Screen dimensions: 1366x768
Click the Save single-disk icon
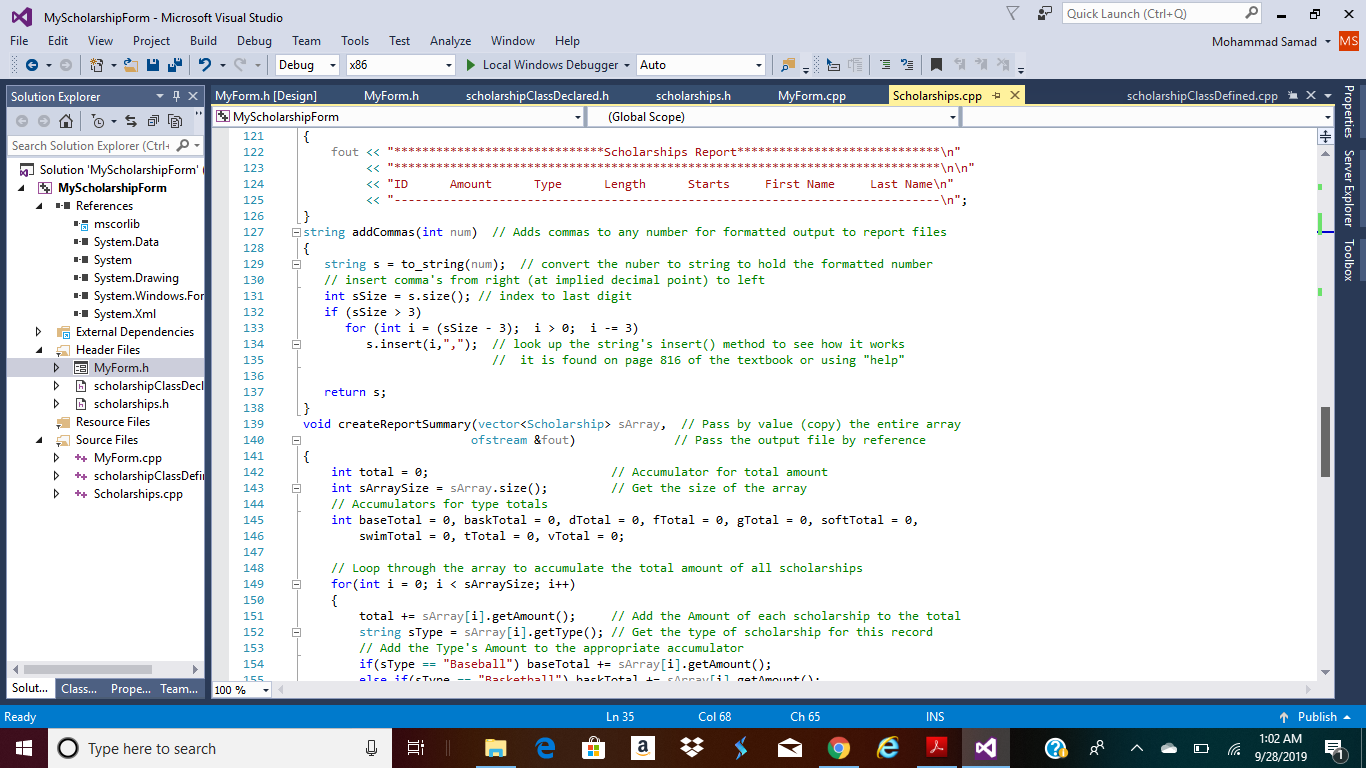[x=153, y=65]
